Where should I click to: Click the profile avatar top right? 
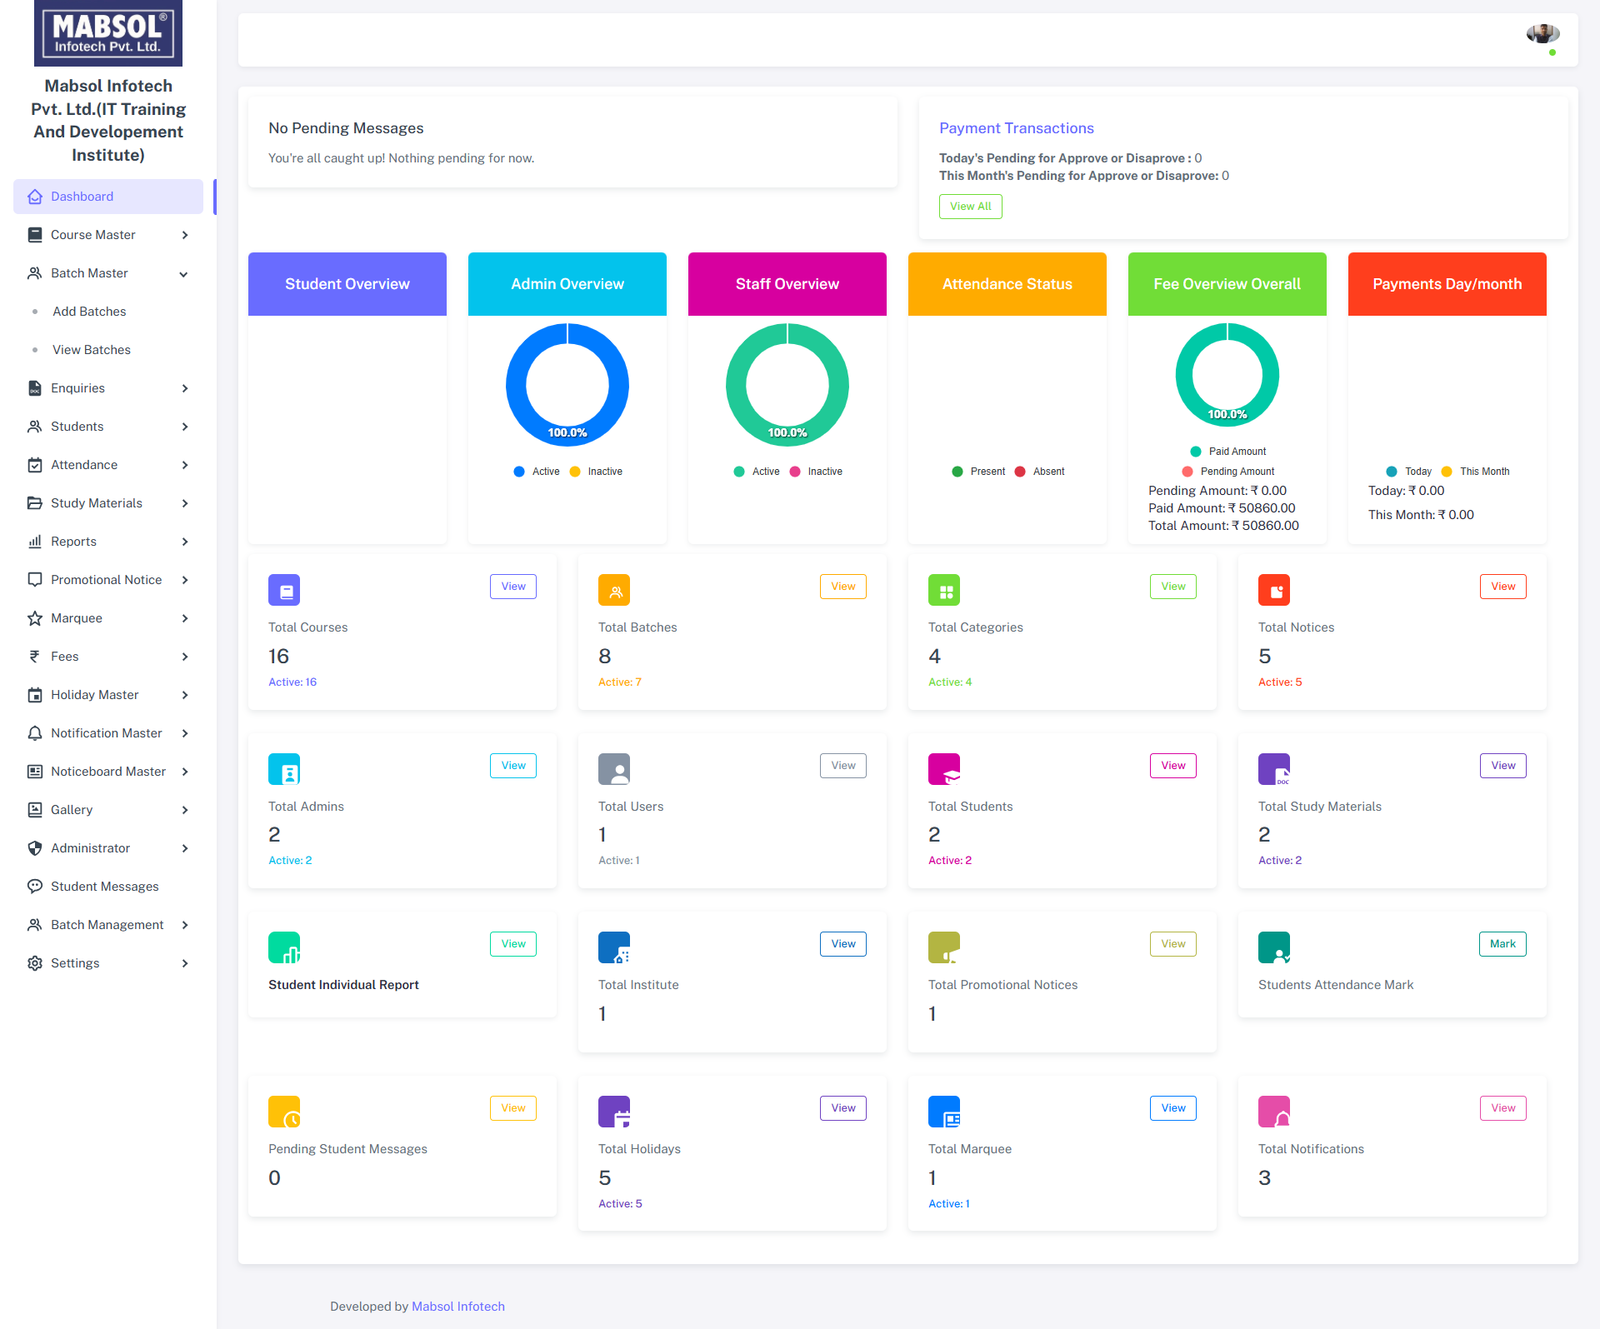click(x=1541, y=33)
